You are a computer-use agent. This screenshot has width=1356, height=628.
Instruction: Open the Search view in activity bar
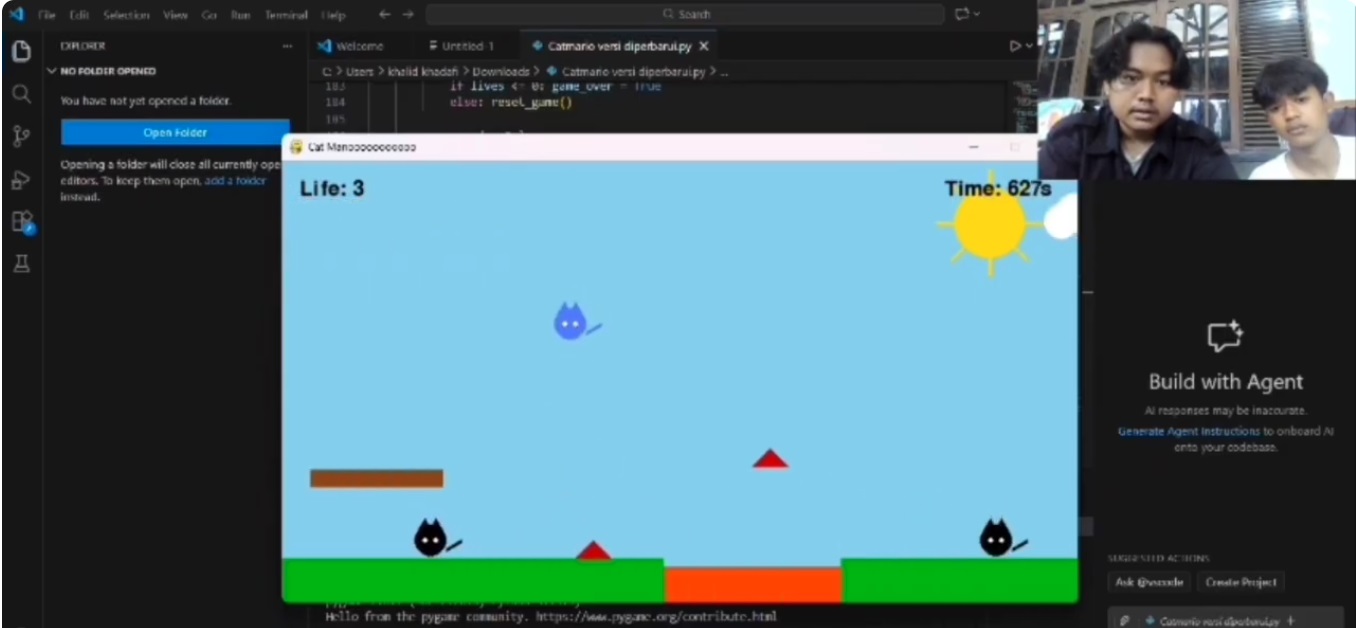tap(21, 94)
